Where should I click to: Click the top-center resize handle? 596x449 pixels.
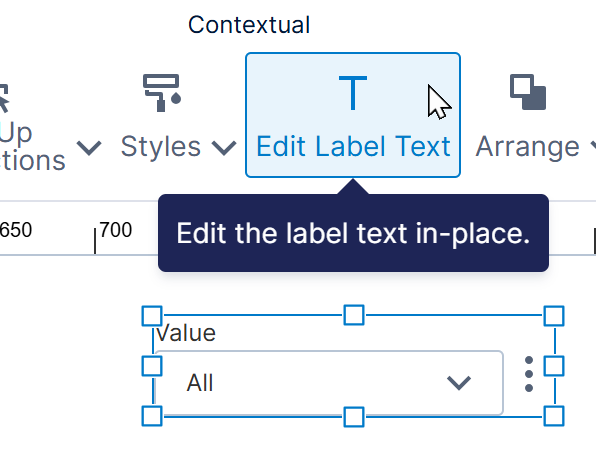click(x=354, y=315)
